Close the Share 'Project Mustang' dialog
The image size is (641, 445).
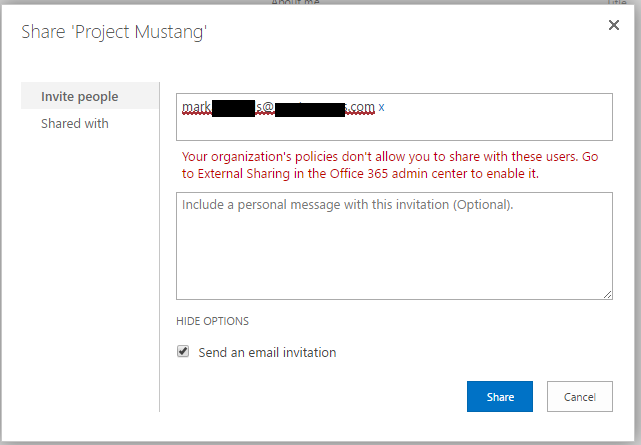pos(614,25)
